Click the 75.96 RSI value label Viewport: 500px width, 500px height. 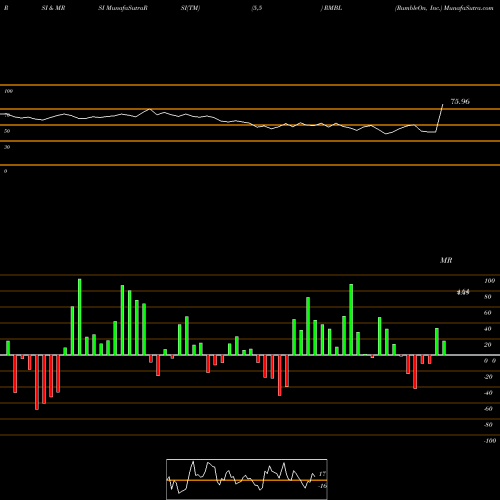coord(460,101)
